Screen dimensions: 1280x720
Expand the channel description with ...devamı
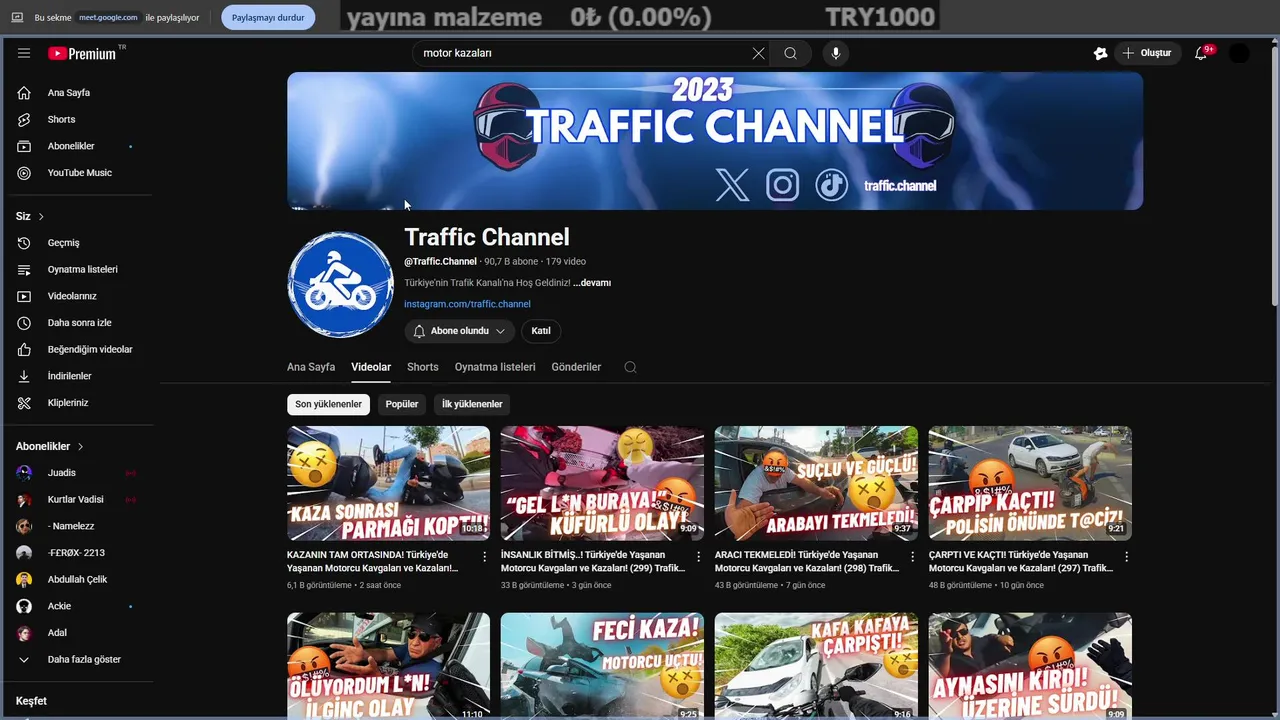click(592, 283)
